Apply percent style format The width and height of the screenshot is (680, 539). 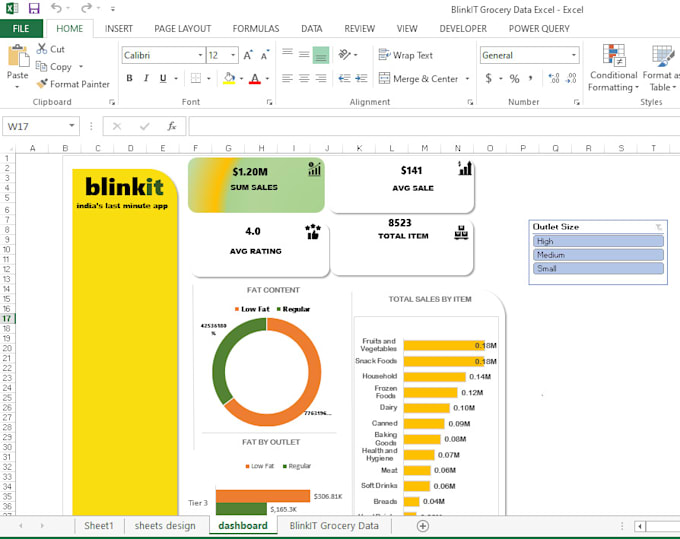(x=514, y=78)
